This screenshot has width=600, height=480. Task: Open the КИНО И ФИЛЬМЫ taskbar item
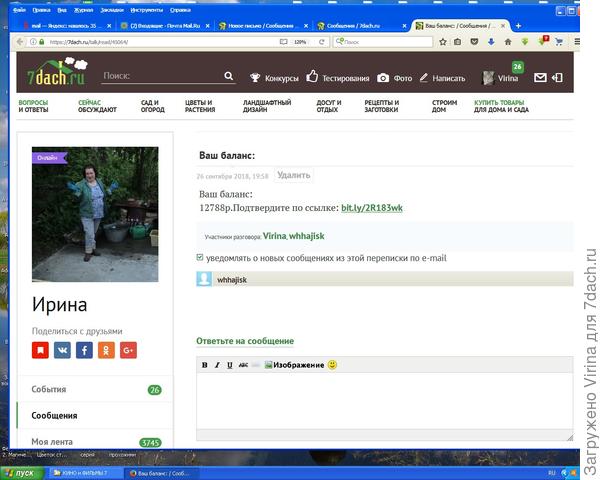click(x=85, y=473)
